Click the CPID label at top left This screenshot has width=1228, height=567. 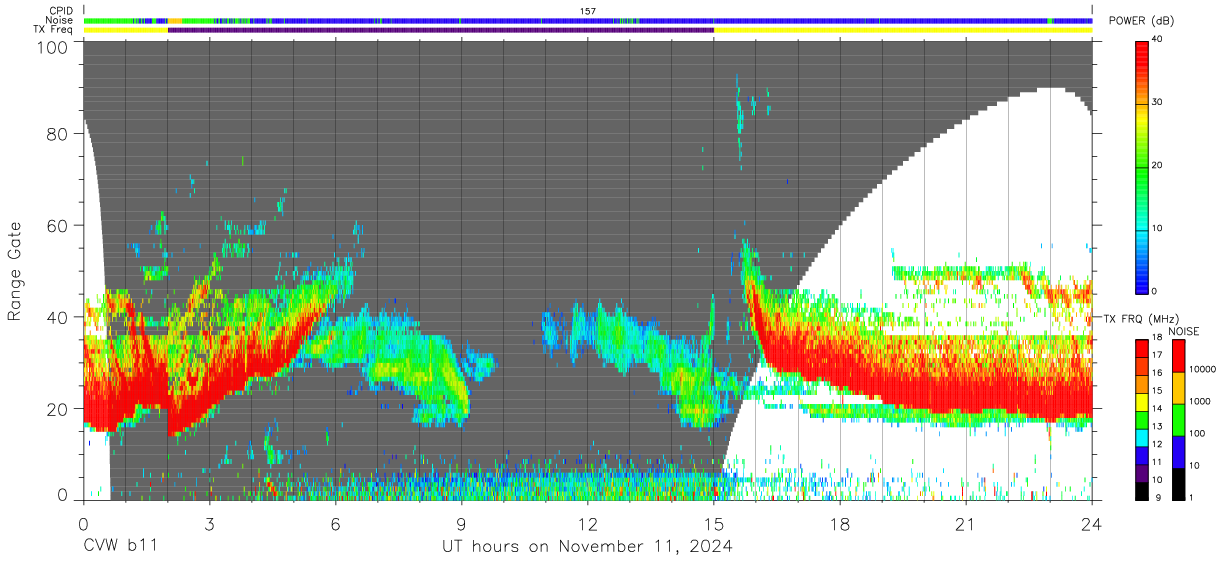[x=60, y=10]
